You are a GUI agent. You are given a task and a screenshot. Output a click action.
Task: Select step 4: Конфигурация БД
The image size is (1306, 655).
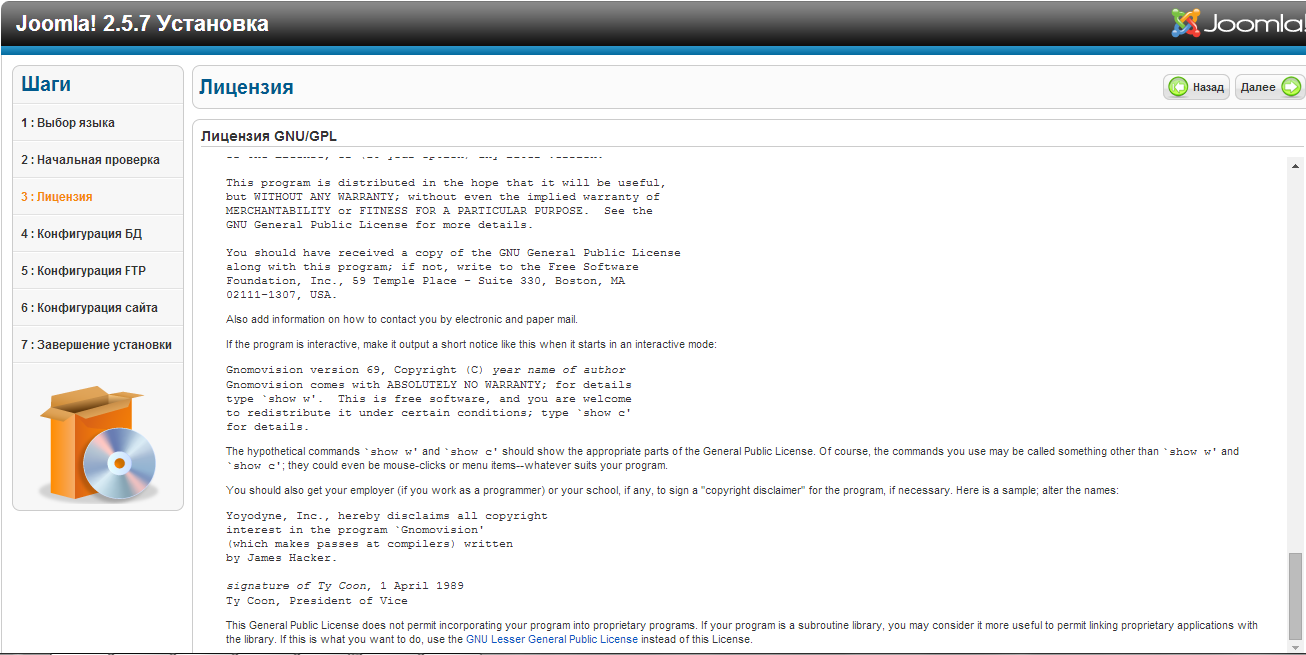pos(98,234)
